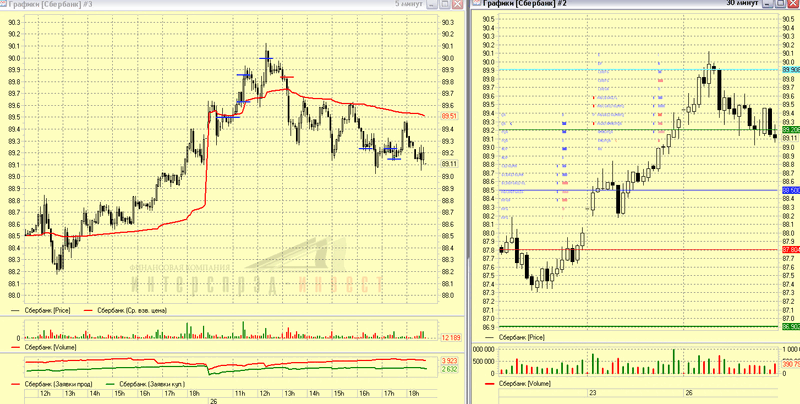Click red line swatch beside 'Ср. взв. цена'
This screenshot has height=404, width=800.
click(x=89, y=310)
